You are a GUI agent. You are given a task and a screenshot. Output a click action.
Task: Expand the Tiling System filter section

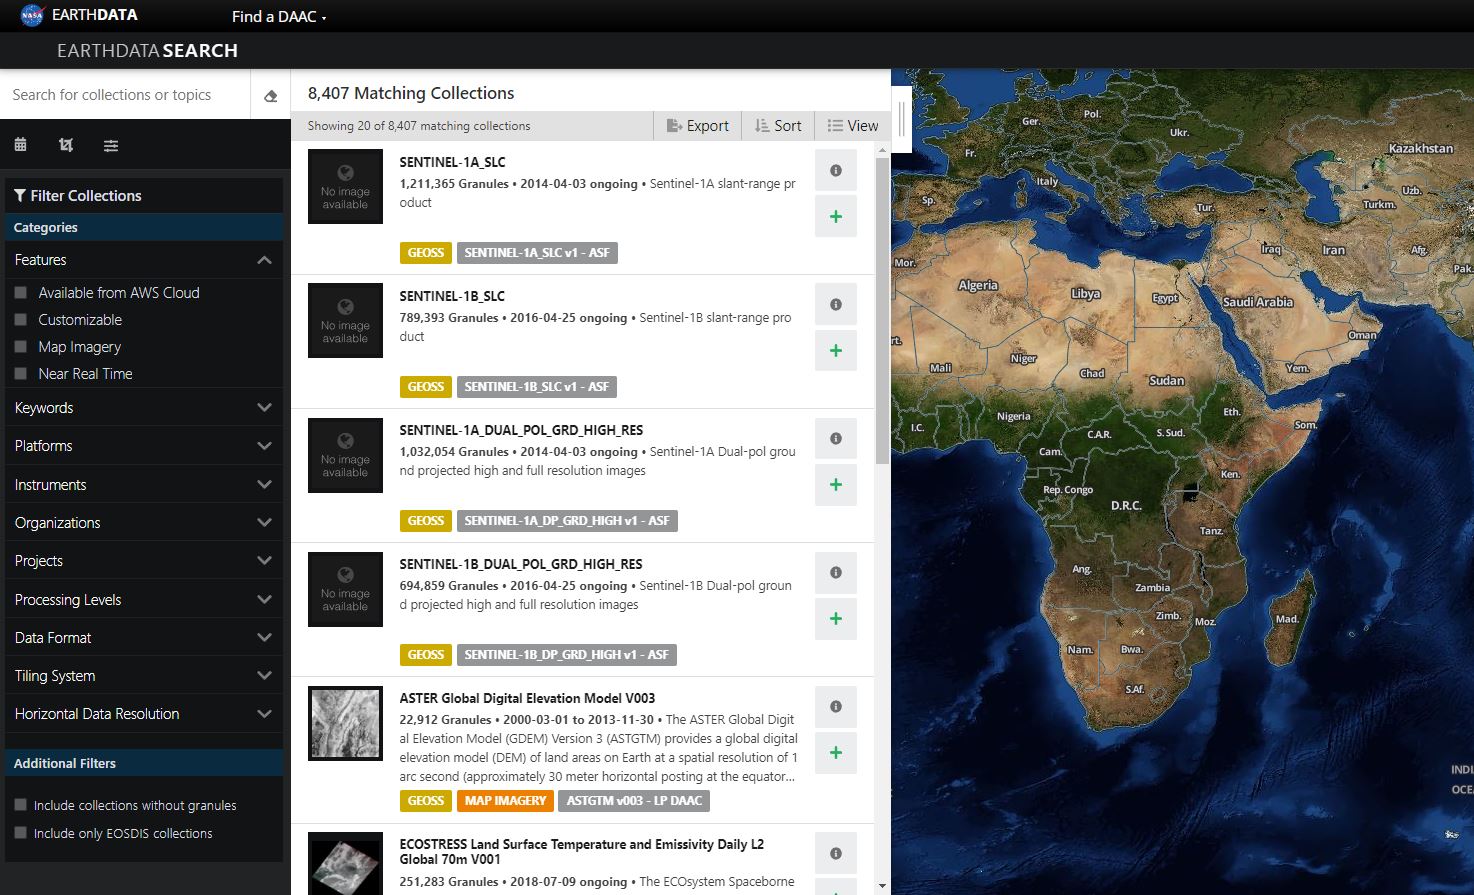[144, 676]
